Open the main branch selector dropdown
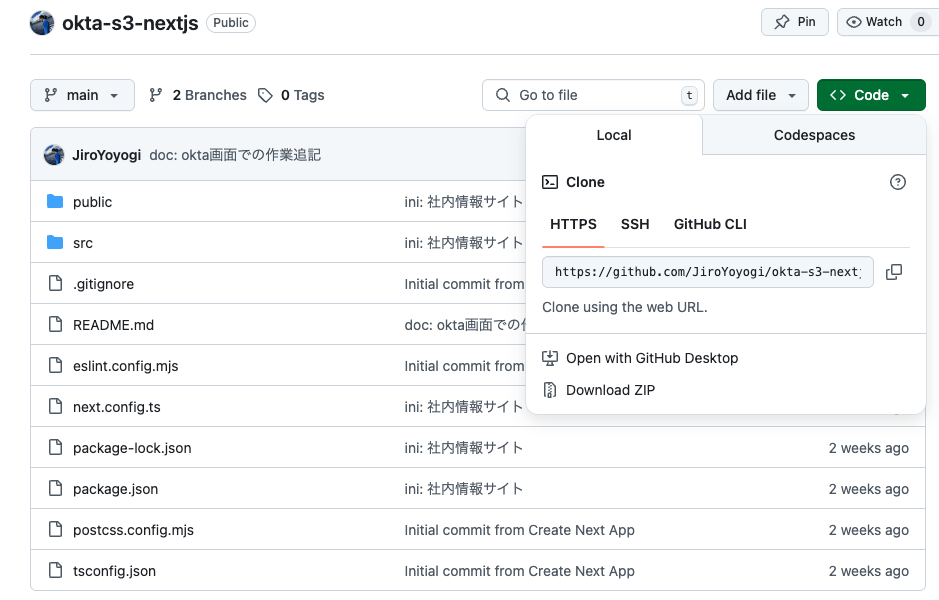The height and width of the screenshot is (600, 939). 83,95
